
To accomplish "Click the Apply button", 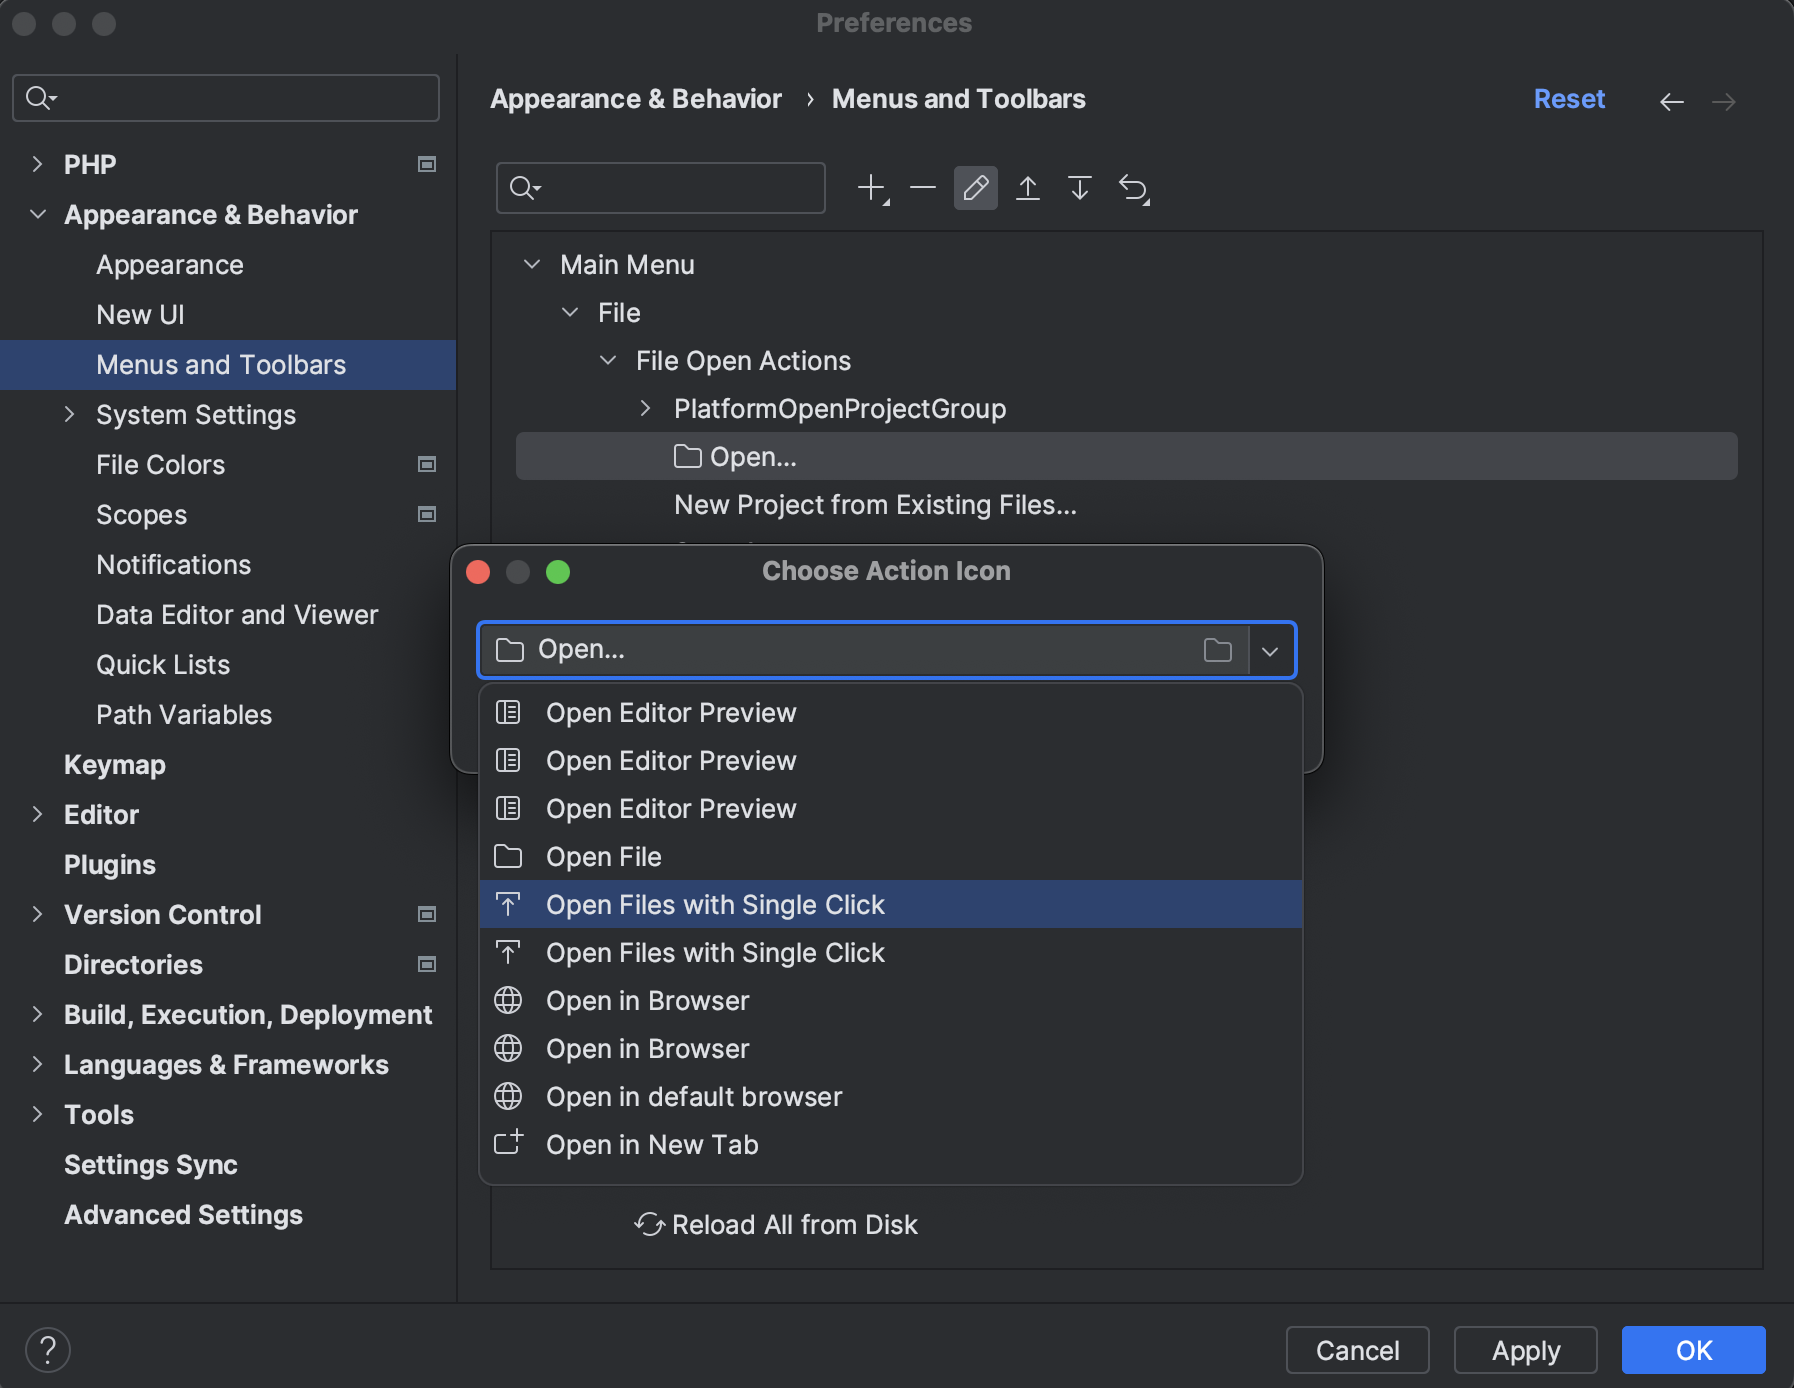I will click(1525, 1350).
